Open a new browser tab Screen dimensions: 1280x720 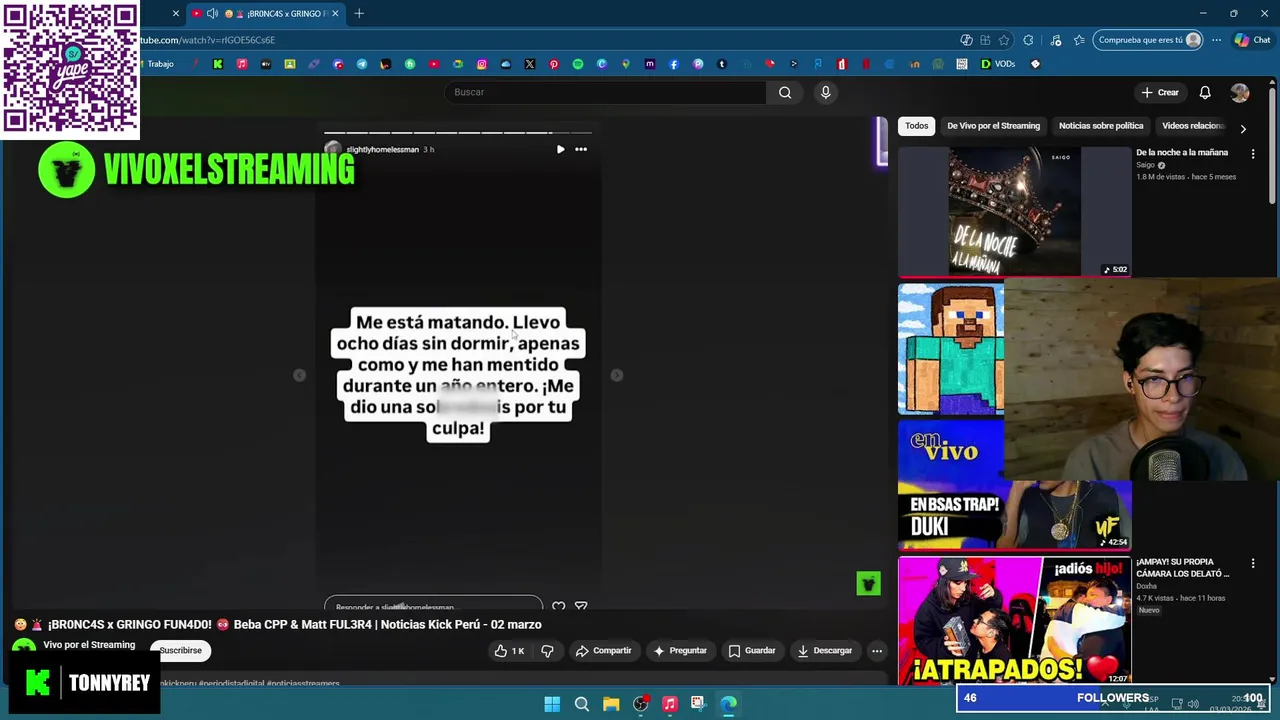tap(359, 13)
